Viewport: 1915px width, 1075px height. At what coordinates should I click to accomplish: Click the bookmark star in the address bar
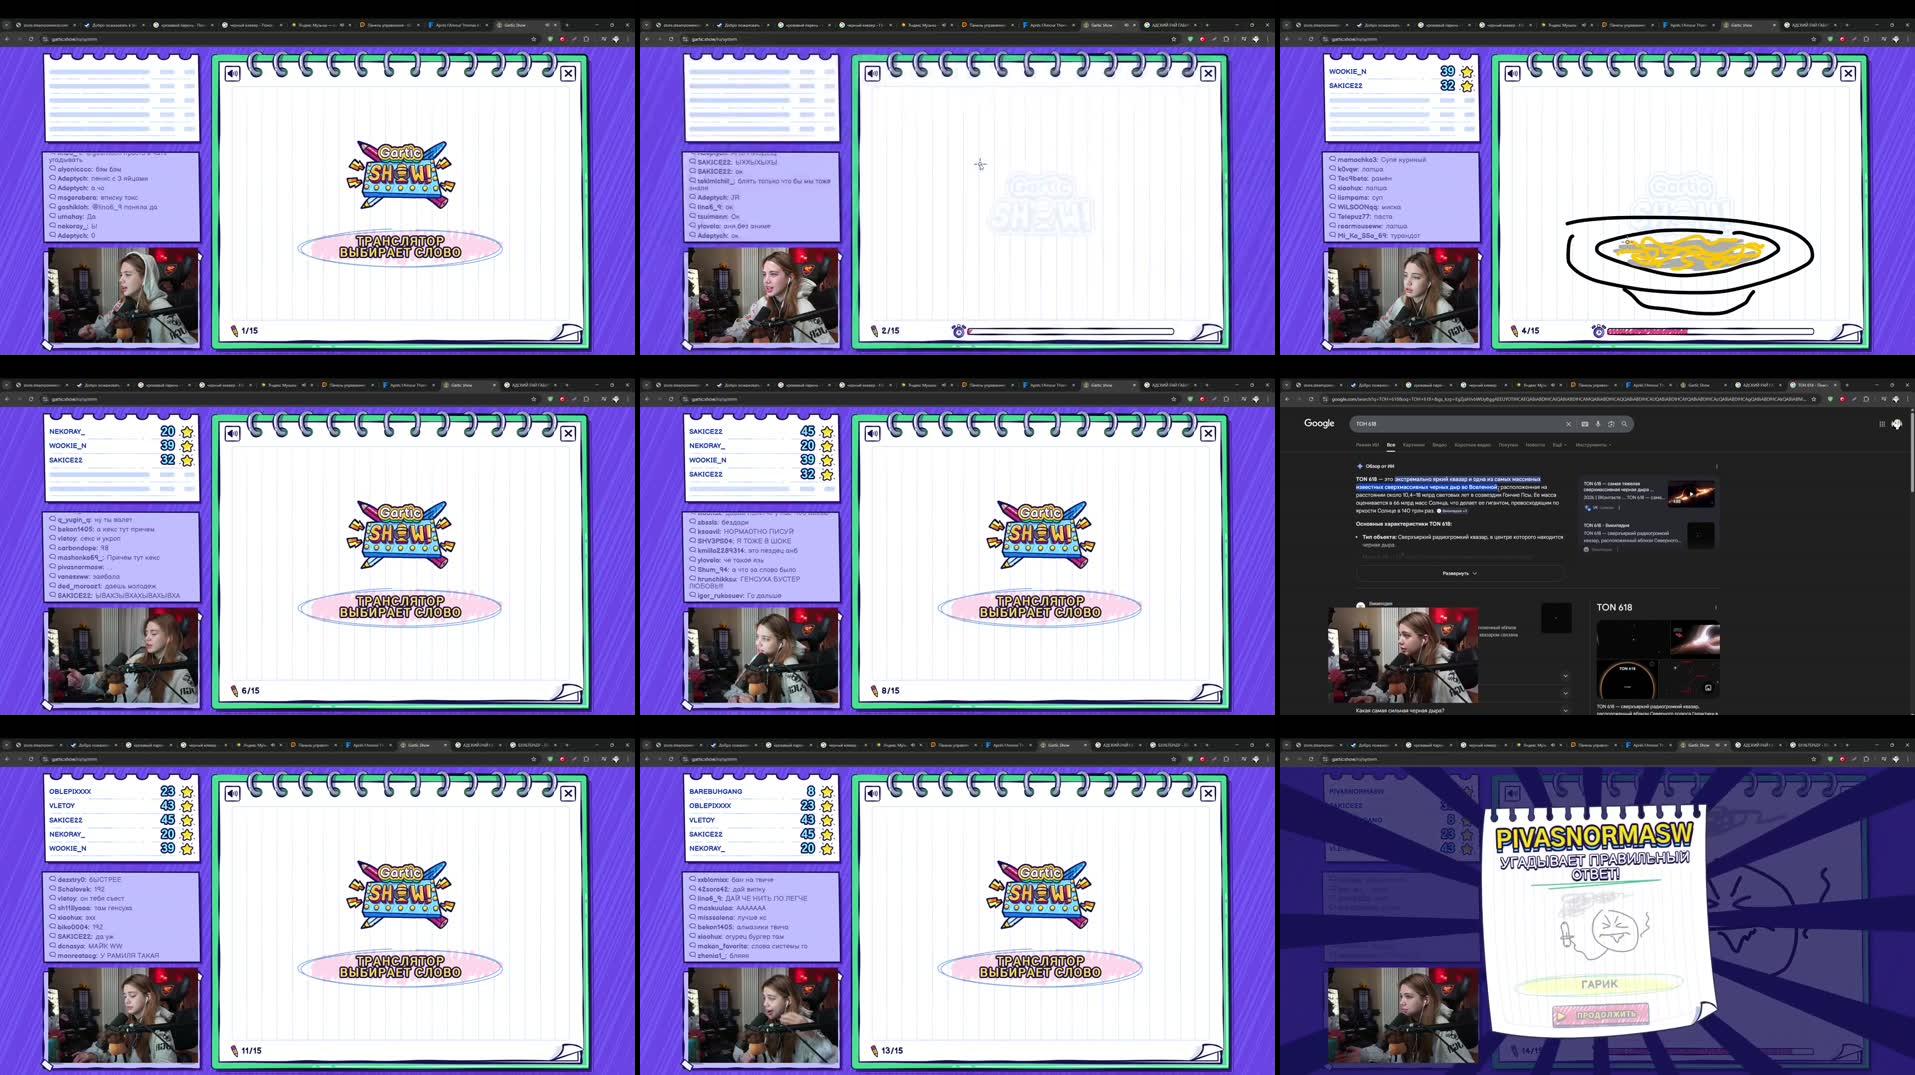(1815, 399)
